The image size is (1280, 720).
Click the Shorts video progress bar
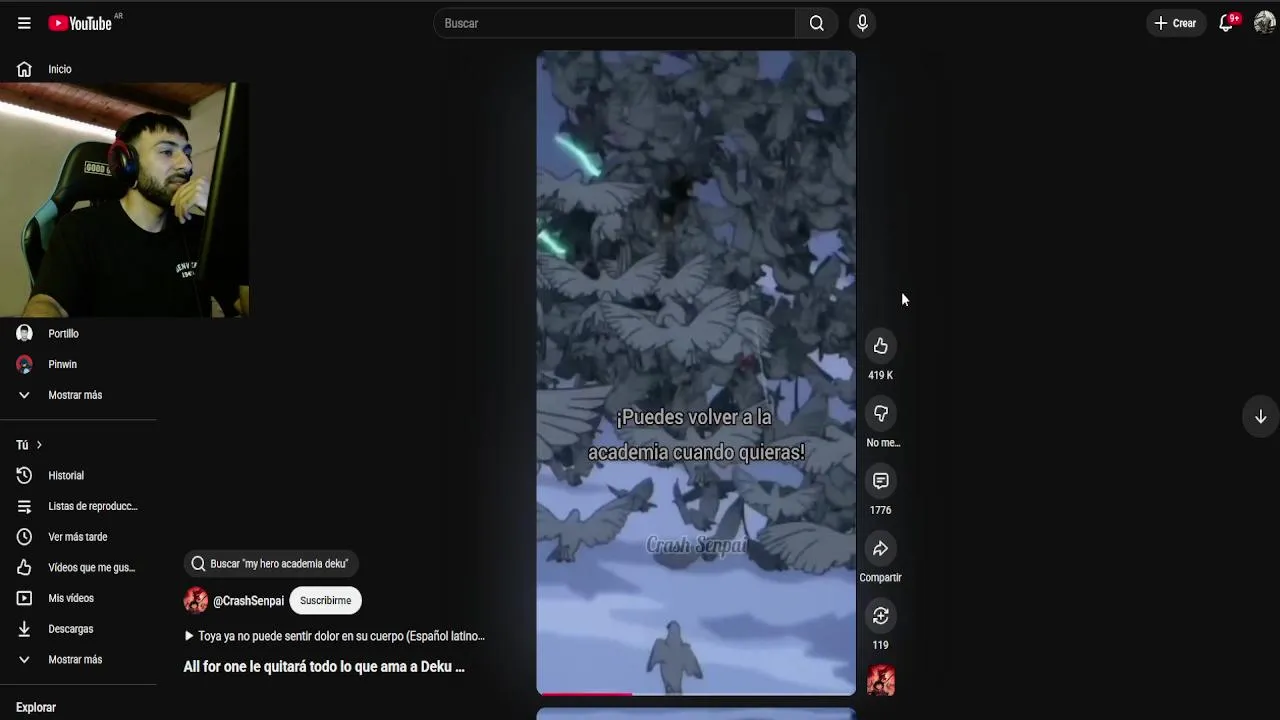point(696,692)
